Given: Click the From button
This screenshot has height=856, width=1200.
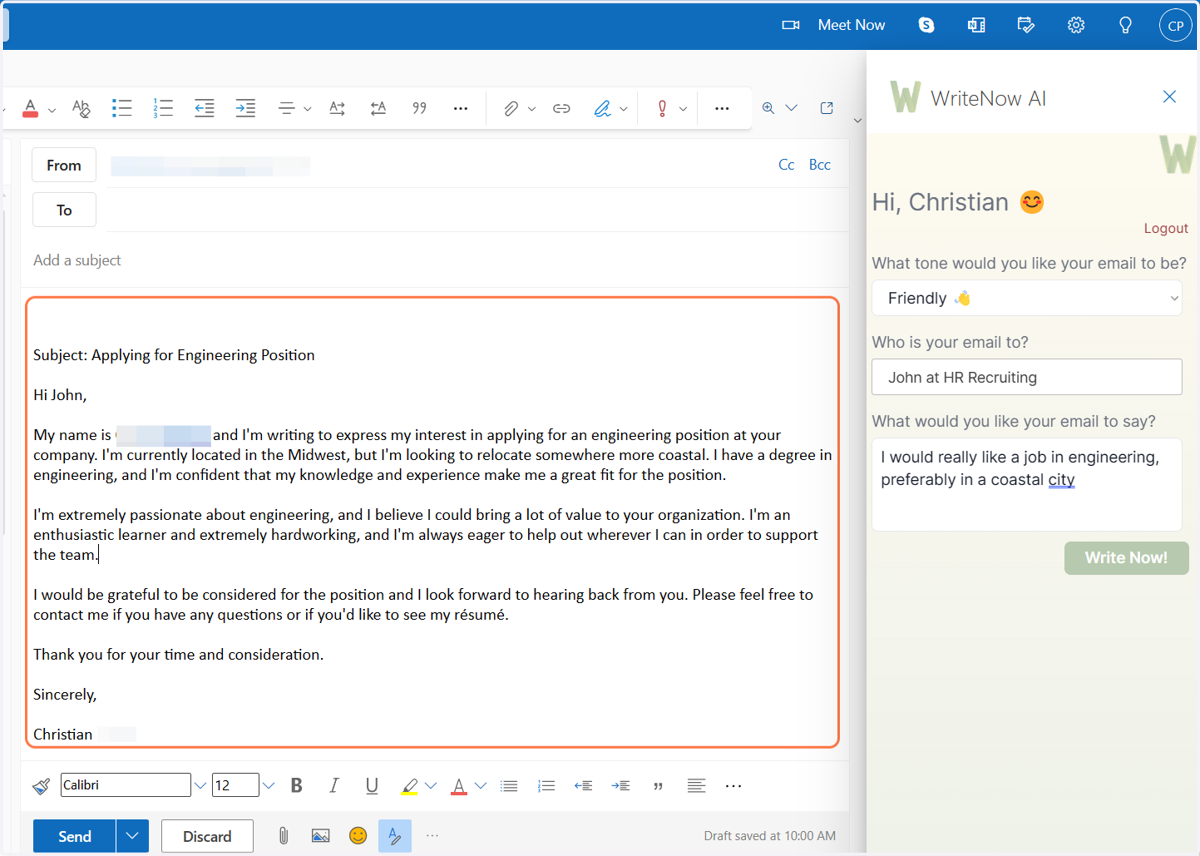Looking at the screenshot, I should pyautogui.click(x=64, y=165).
